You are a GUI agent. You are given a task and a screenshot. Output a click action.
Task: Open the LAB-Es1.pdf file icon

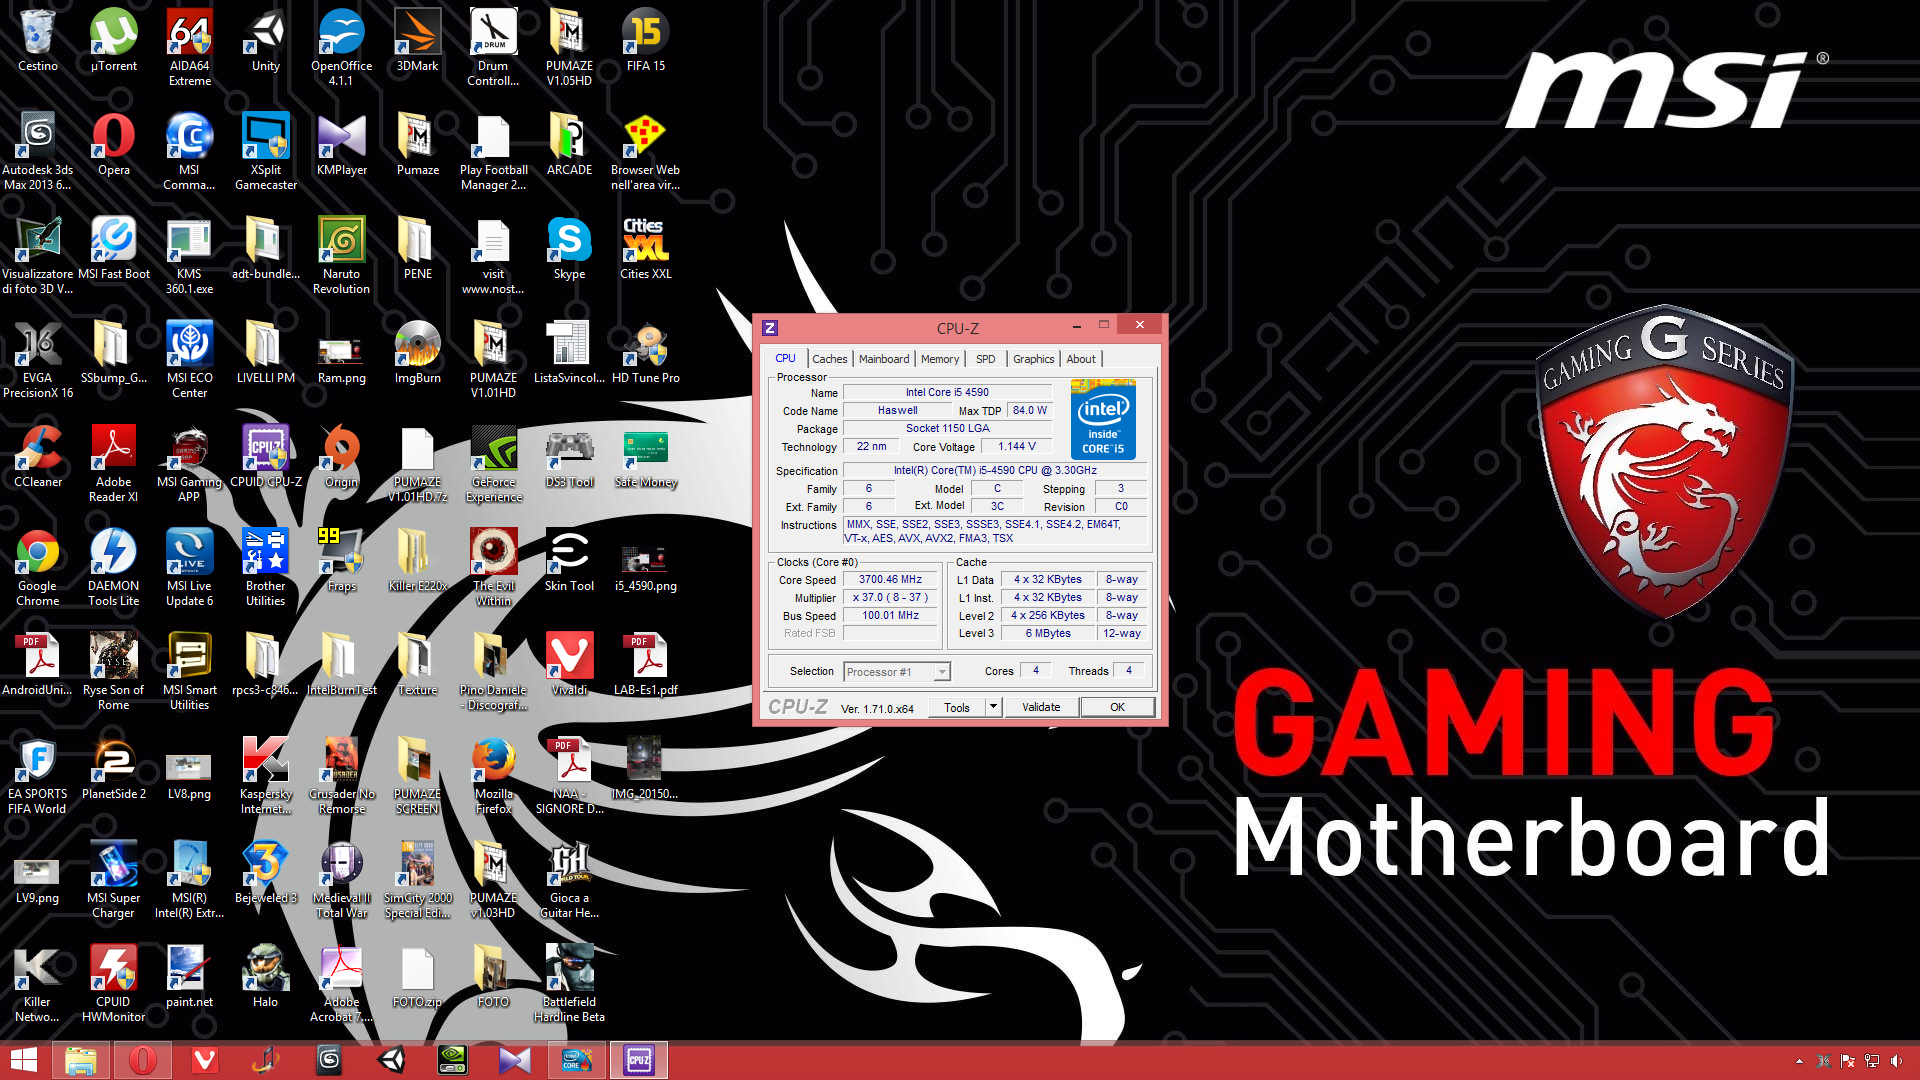[645, 664]
